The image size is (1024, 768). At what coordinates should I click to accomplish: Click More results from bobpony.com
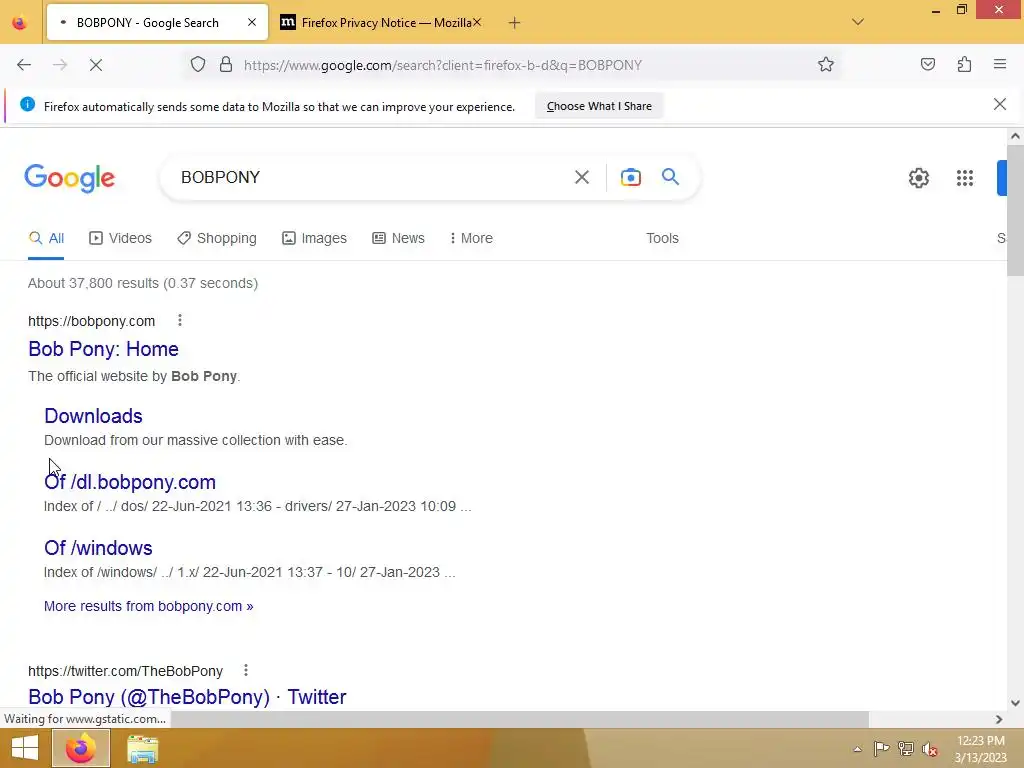[x=148, y=606]
